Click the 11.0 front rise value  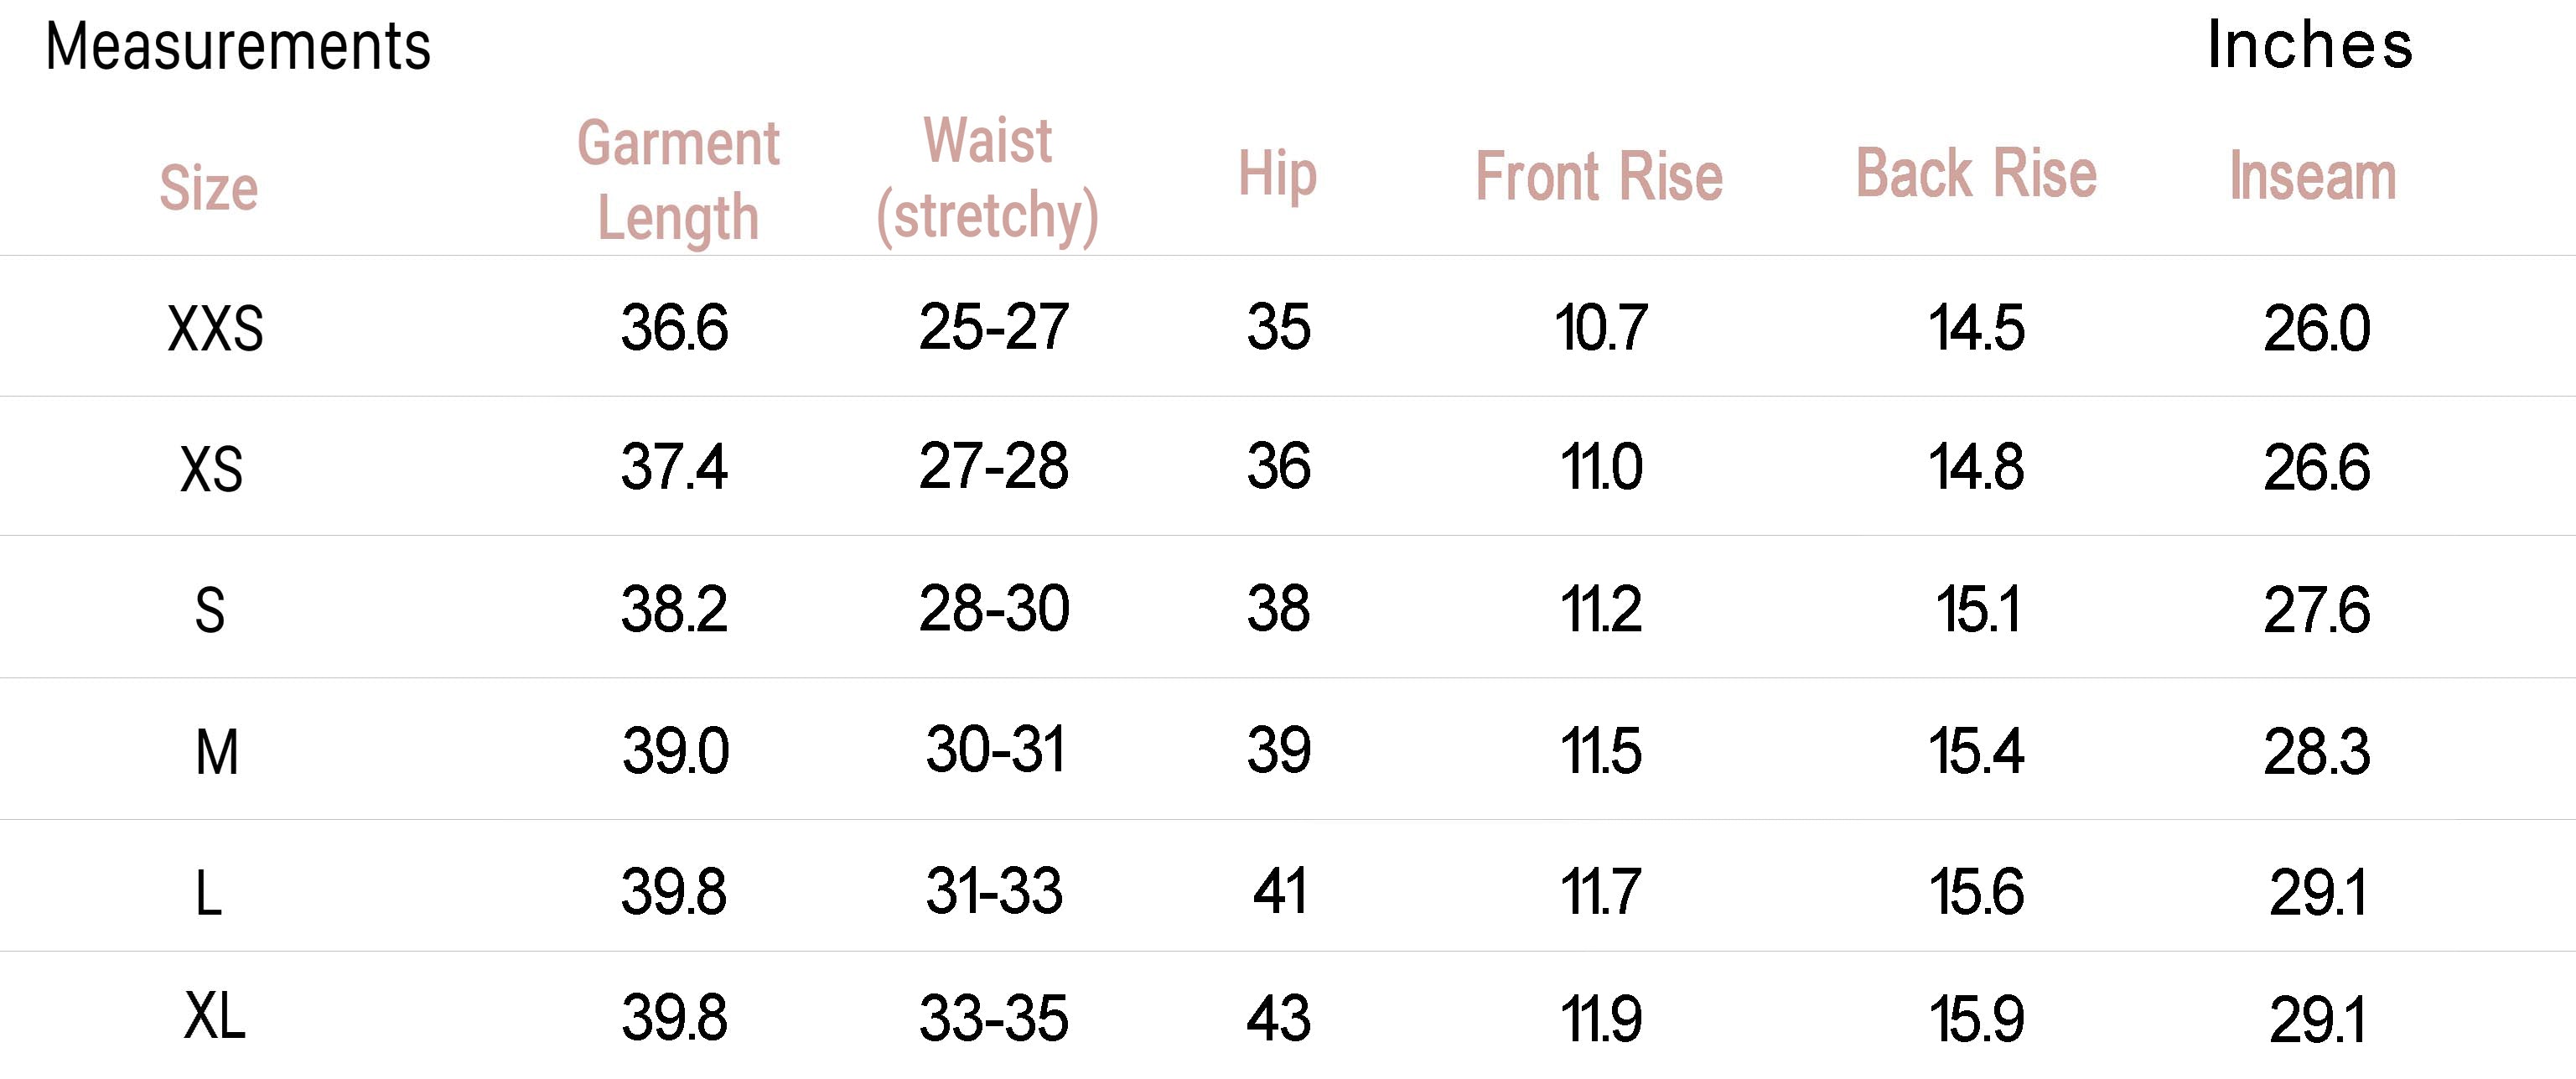[1600, 468]
